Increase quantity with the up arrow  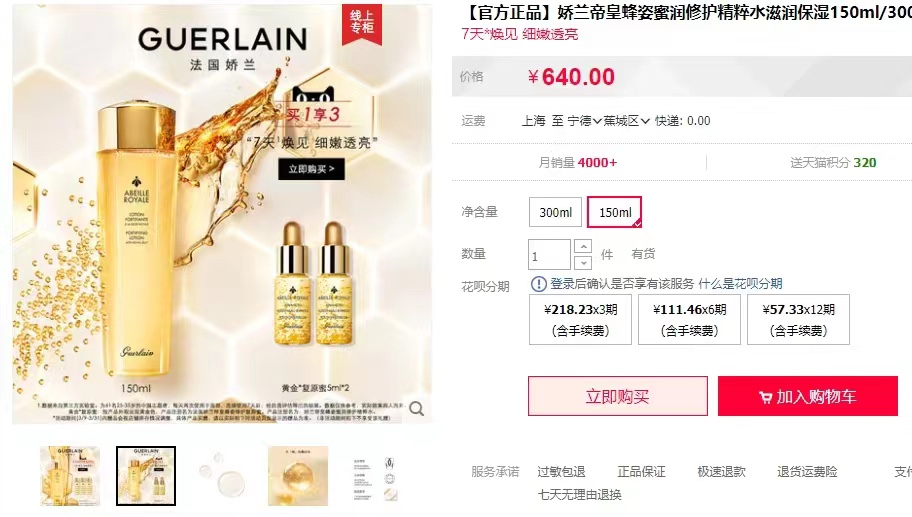click(x=583, y=246)
